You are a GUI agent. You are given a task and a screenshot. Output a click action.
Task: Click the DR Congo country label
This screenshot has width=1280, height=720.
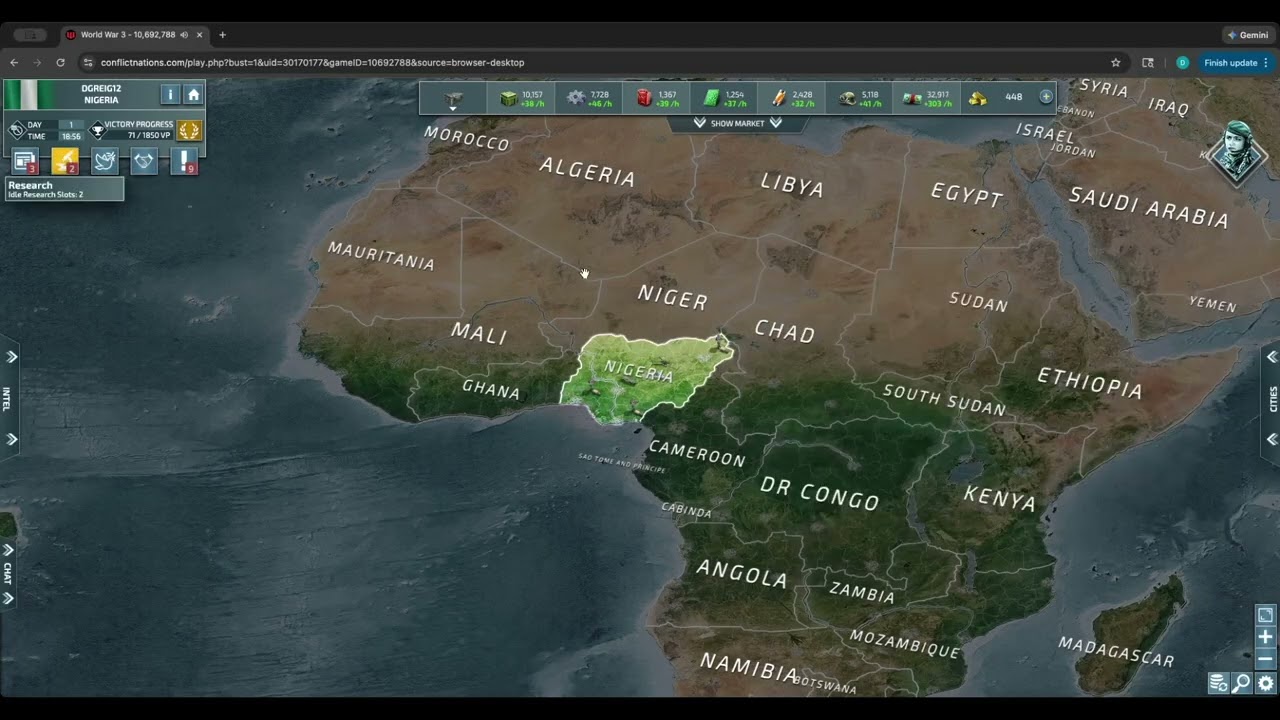point(820,493)
